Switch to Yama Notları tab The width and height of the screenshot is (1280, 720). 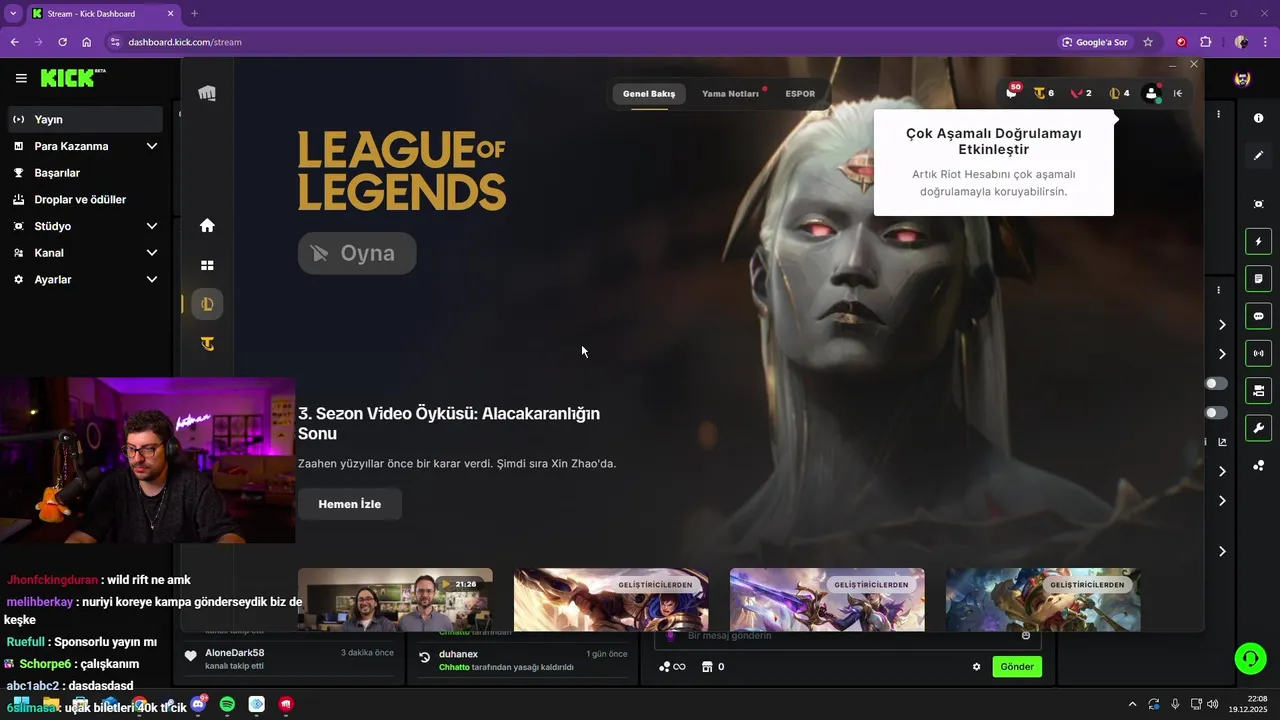tap(731, 94)
